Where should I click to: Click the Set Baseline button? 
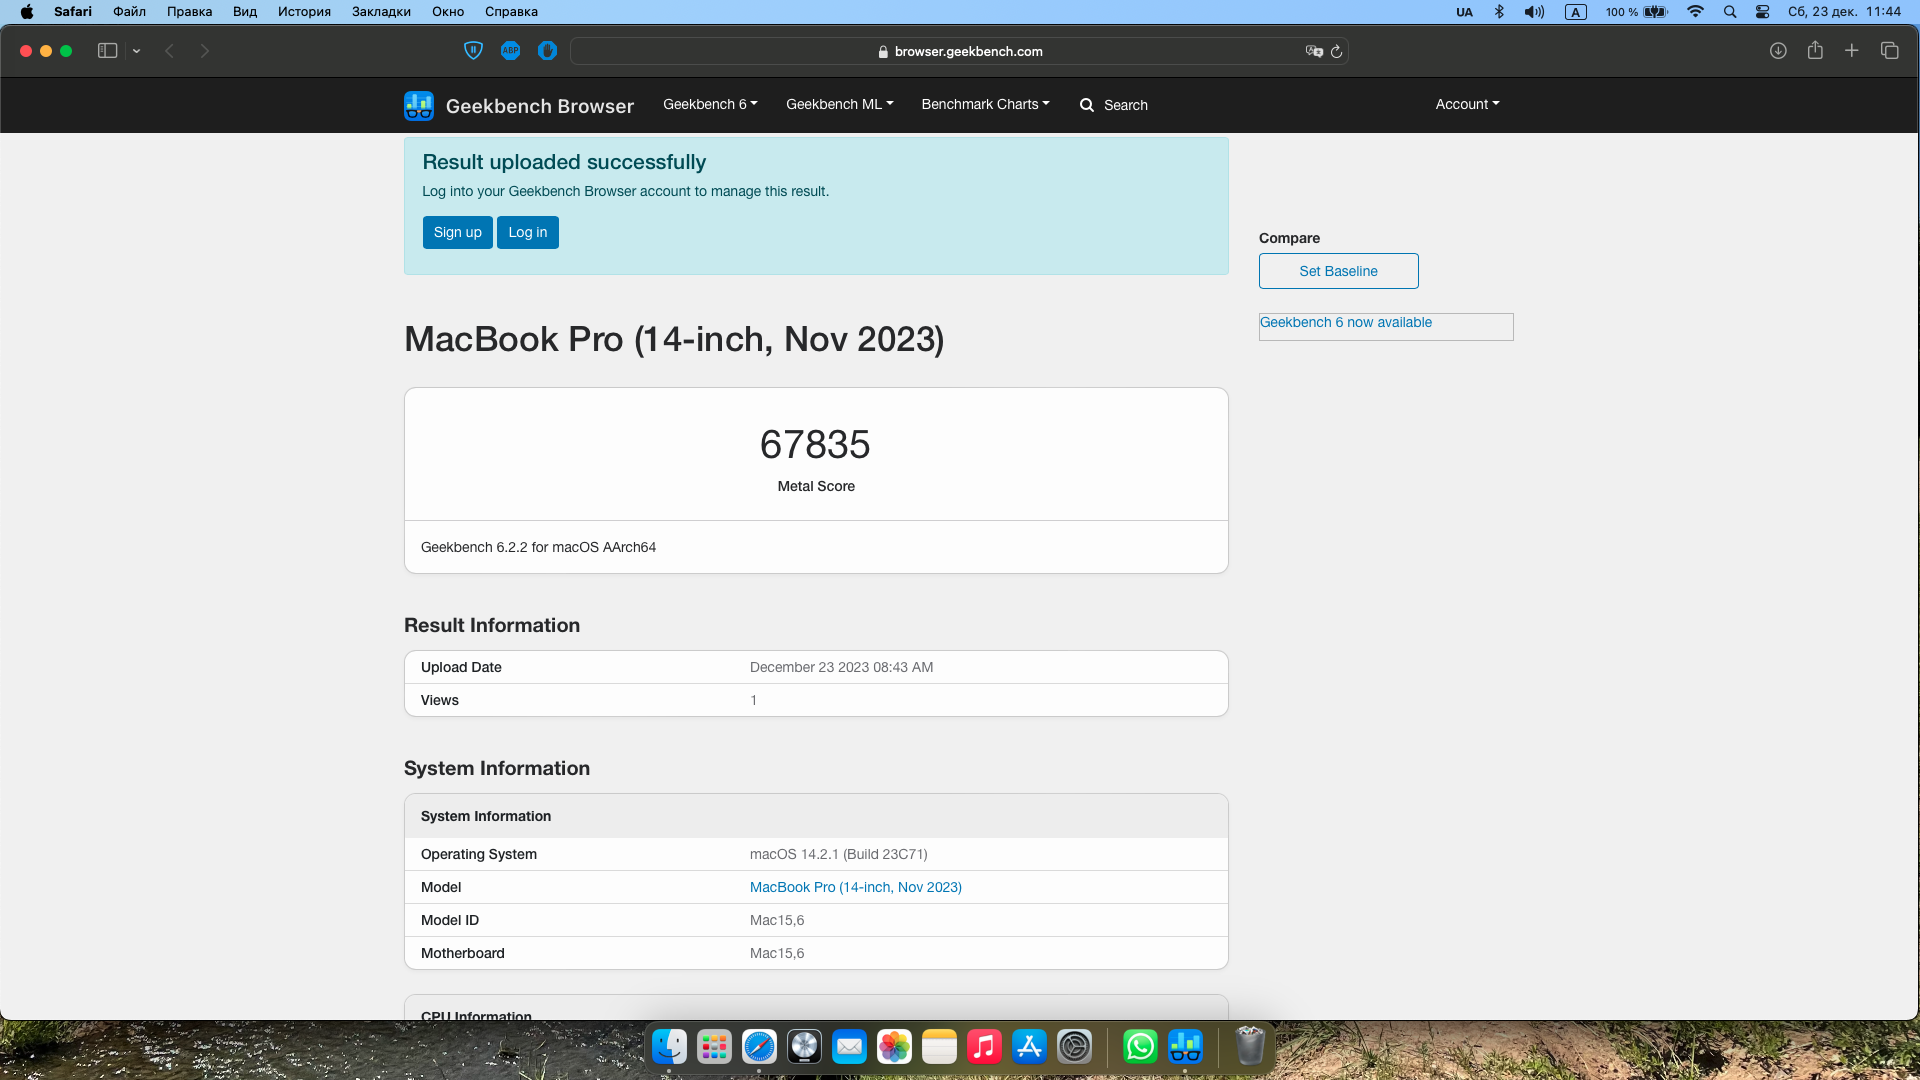coord(1338,271)
